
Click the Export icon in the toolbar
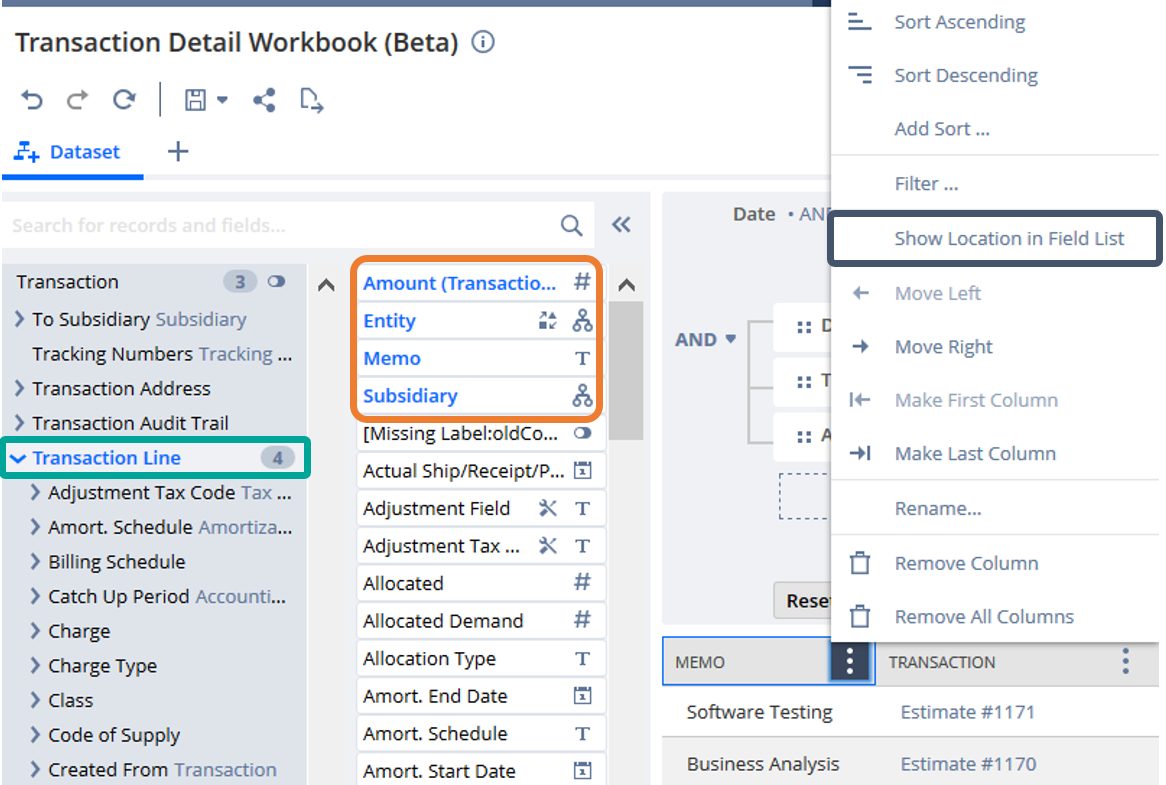coord(311,100)
